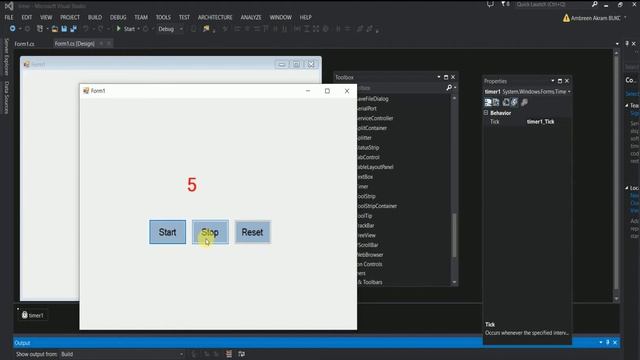Open the ARCHITECTURE menu
This screenshot has height=360, width=640.
tap(215, 17)
